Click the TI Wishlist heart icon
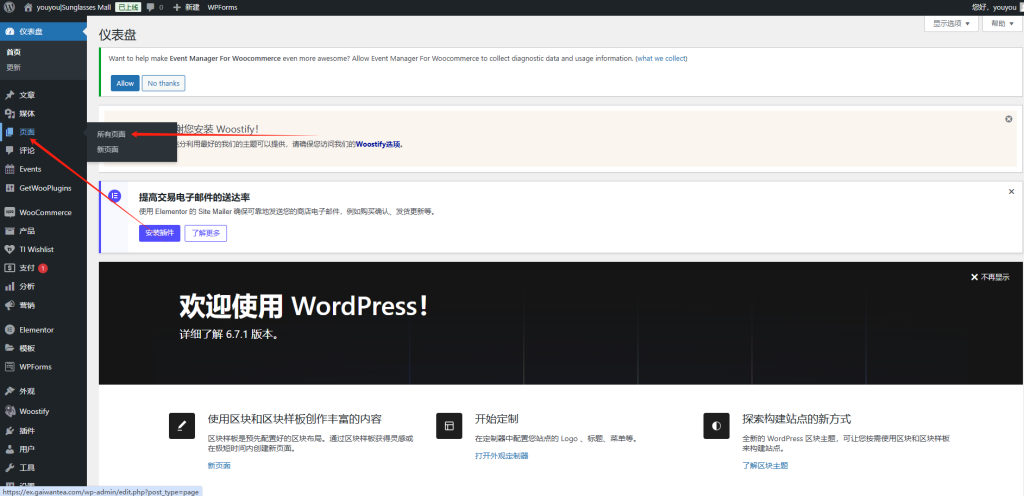Screen dimensions: 1024x496 [9, 249]
